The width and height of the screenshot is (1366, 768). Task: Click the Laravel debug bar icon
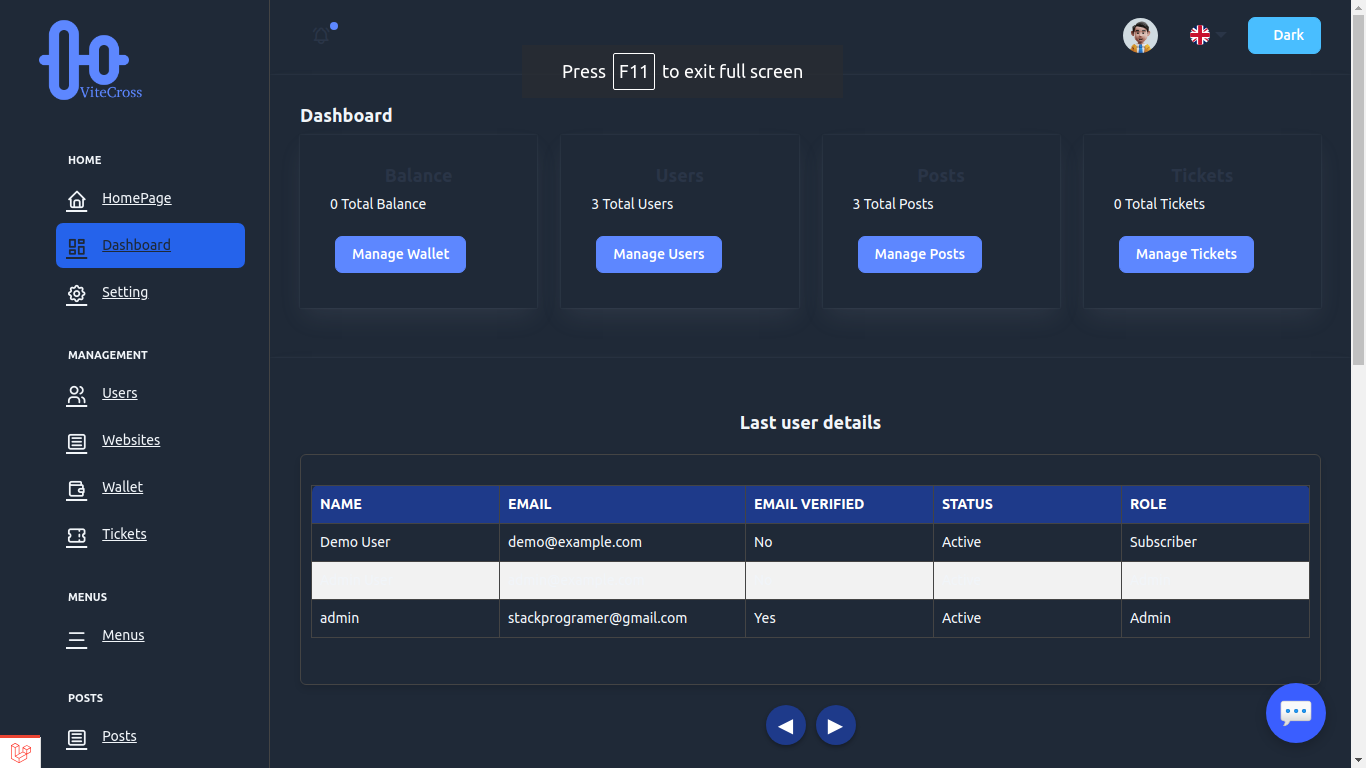point(20,752)
